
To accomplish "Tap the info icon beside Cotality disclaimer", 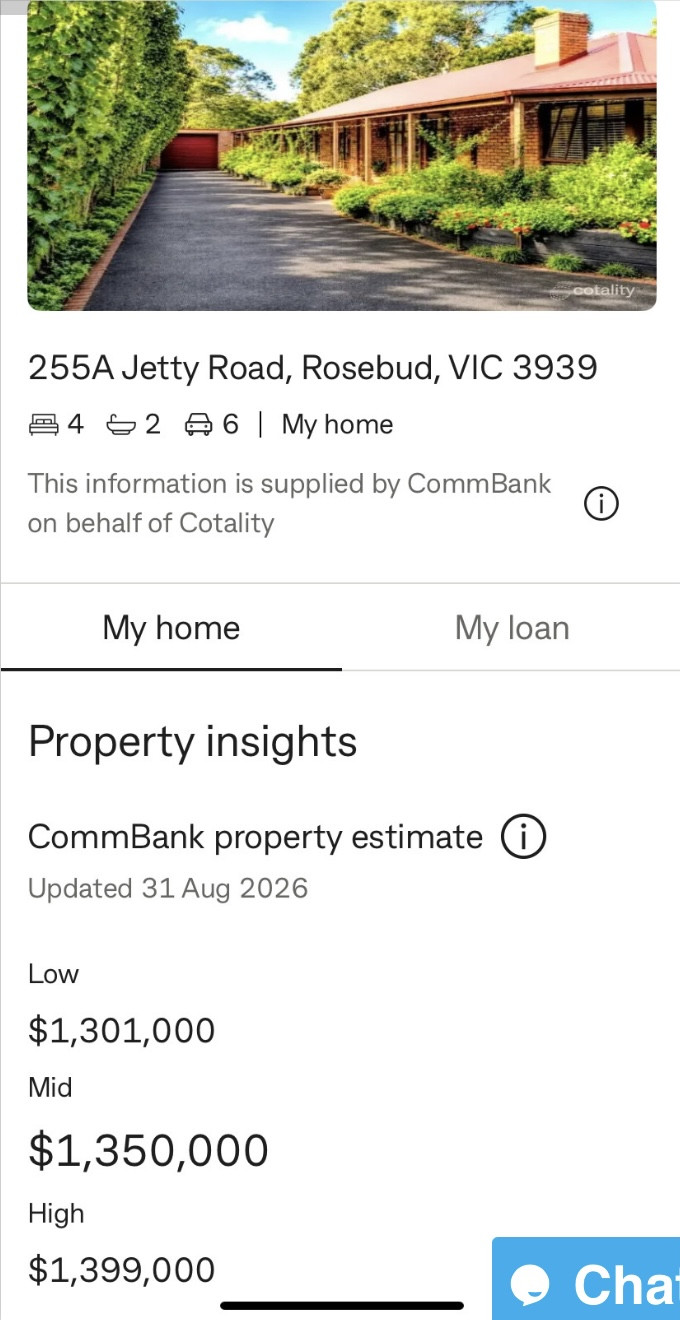I will click(x=601, y=505).
